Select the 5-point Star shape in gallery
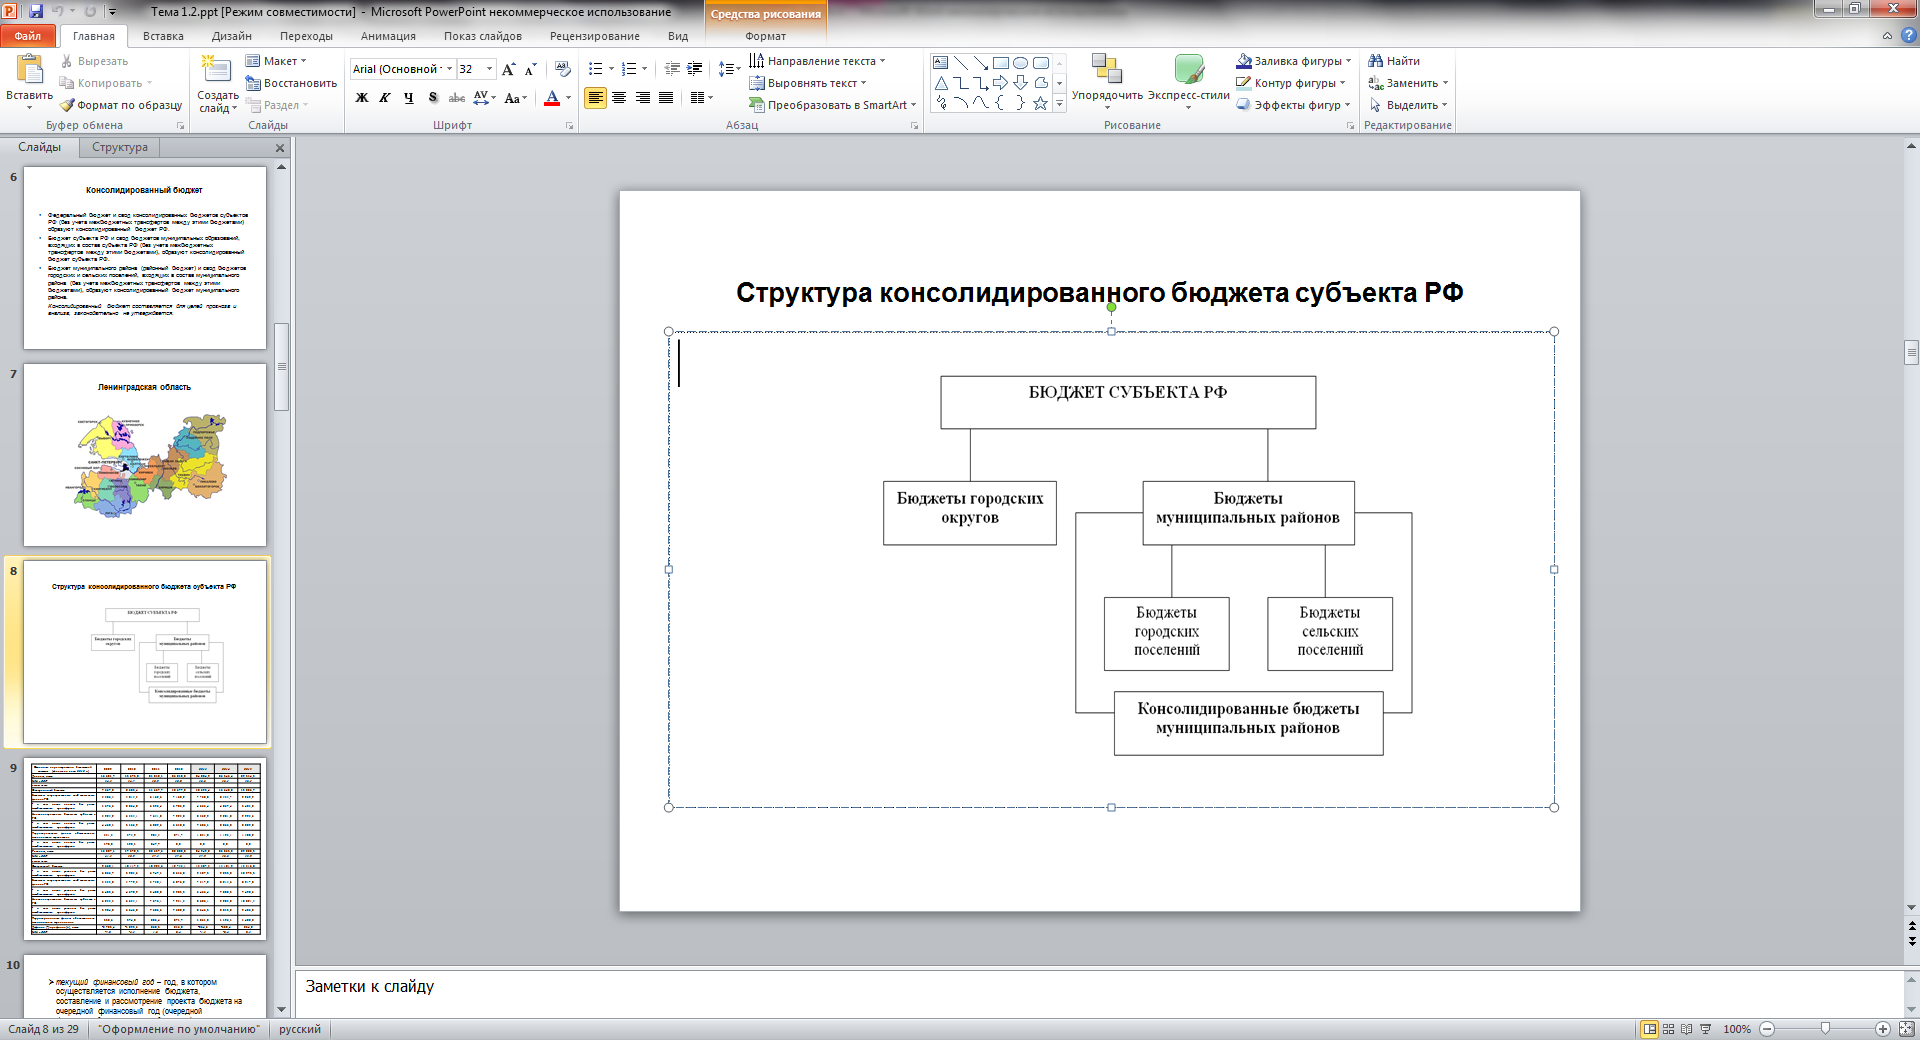This screenshot has height=1040, width=1920. (1041, 103)
